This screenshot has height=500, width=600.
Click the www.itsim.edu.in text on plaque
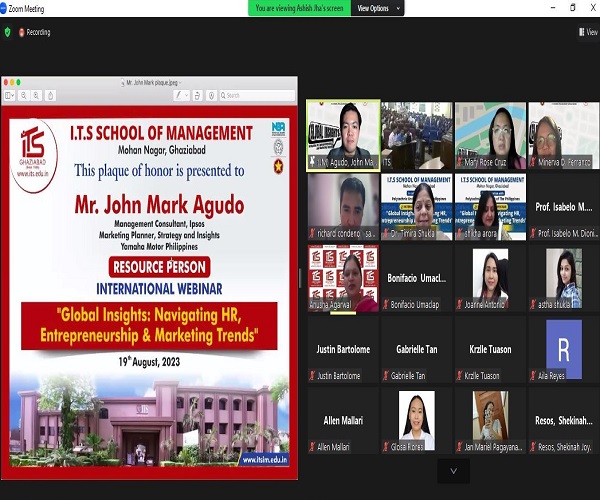click(x=265, y=459)
